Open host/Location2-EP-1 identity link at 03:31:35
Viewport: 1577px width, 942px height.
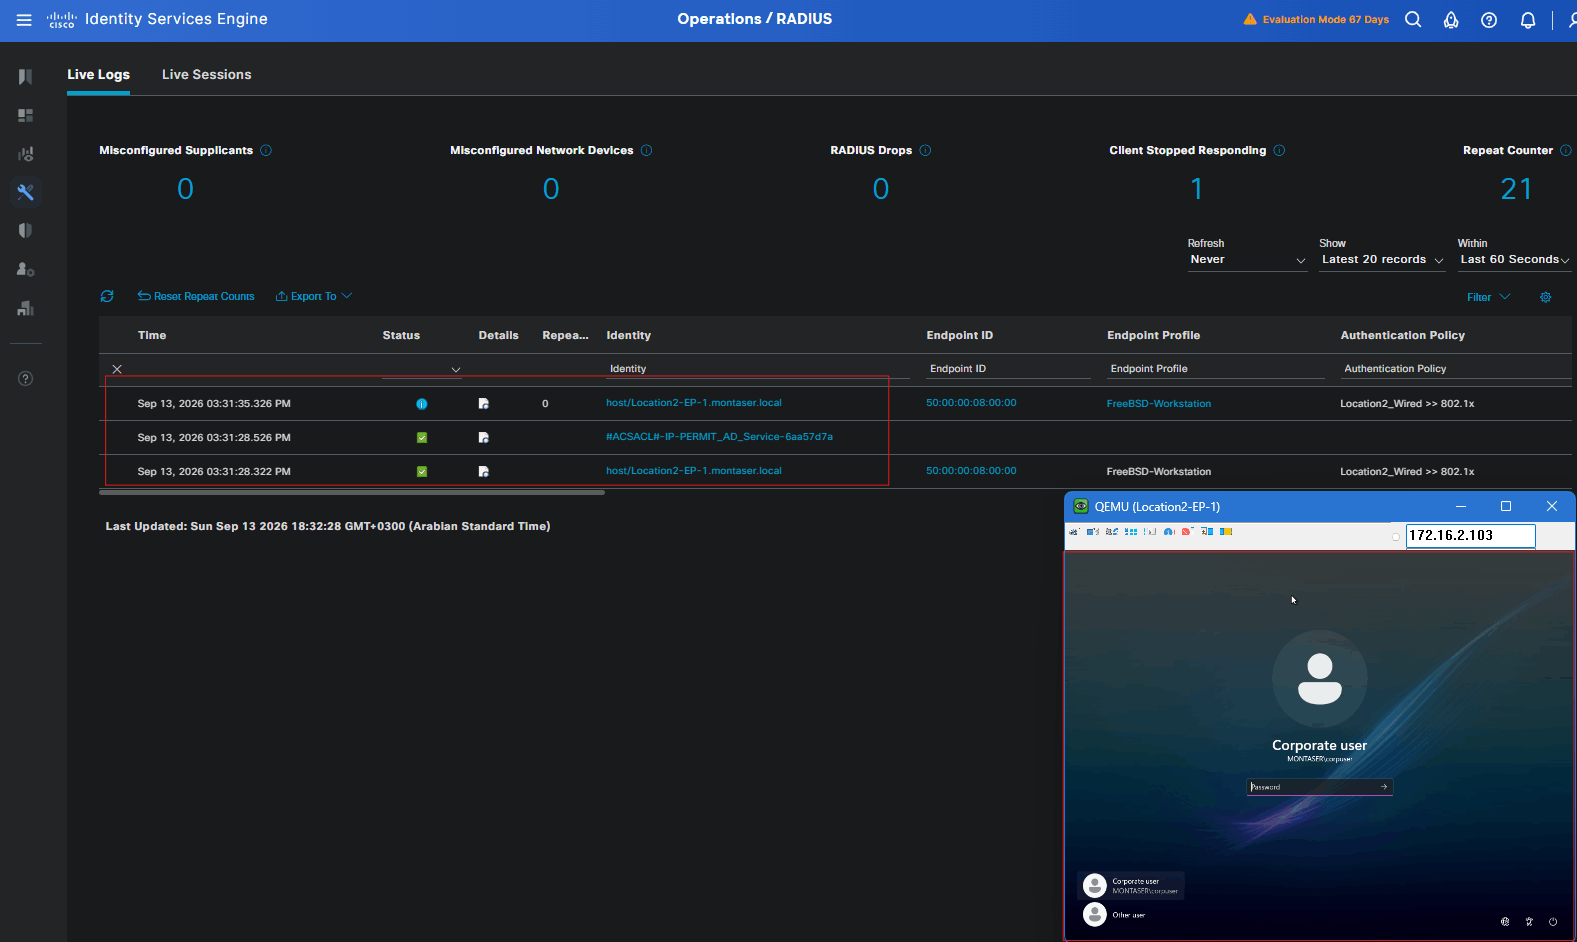694,403
